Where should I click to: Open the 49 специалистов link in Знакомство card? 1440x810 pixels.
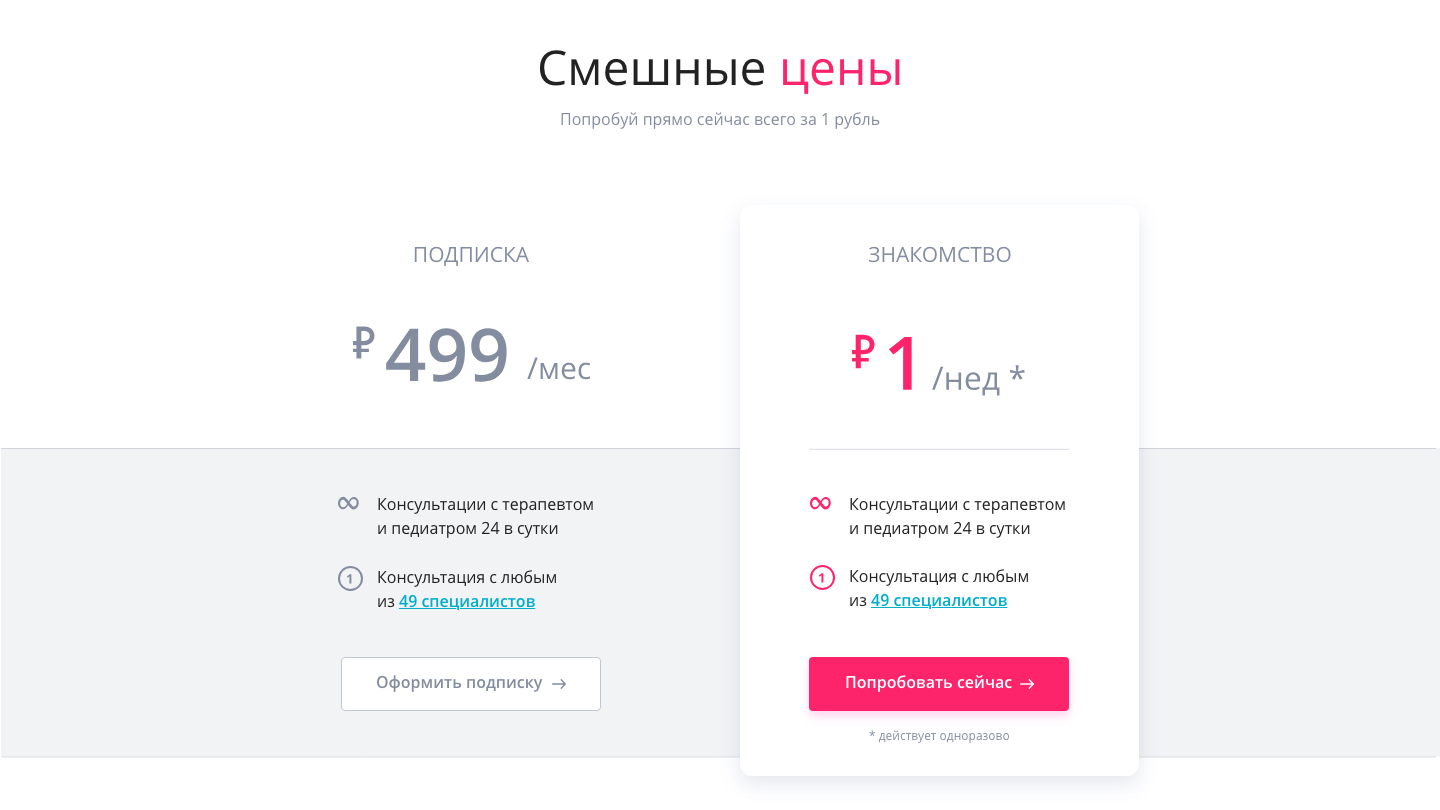click(939, 600)
